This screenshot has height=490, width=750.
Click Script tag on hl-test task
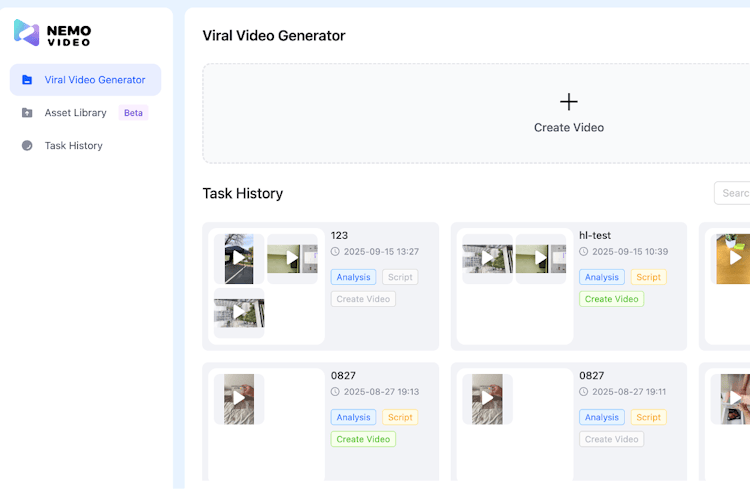point(648,277)
